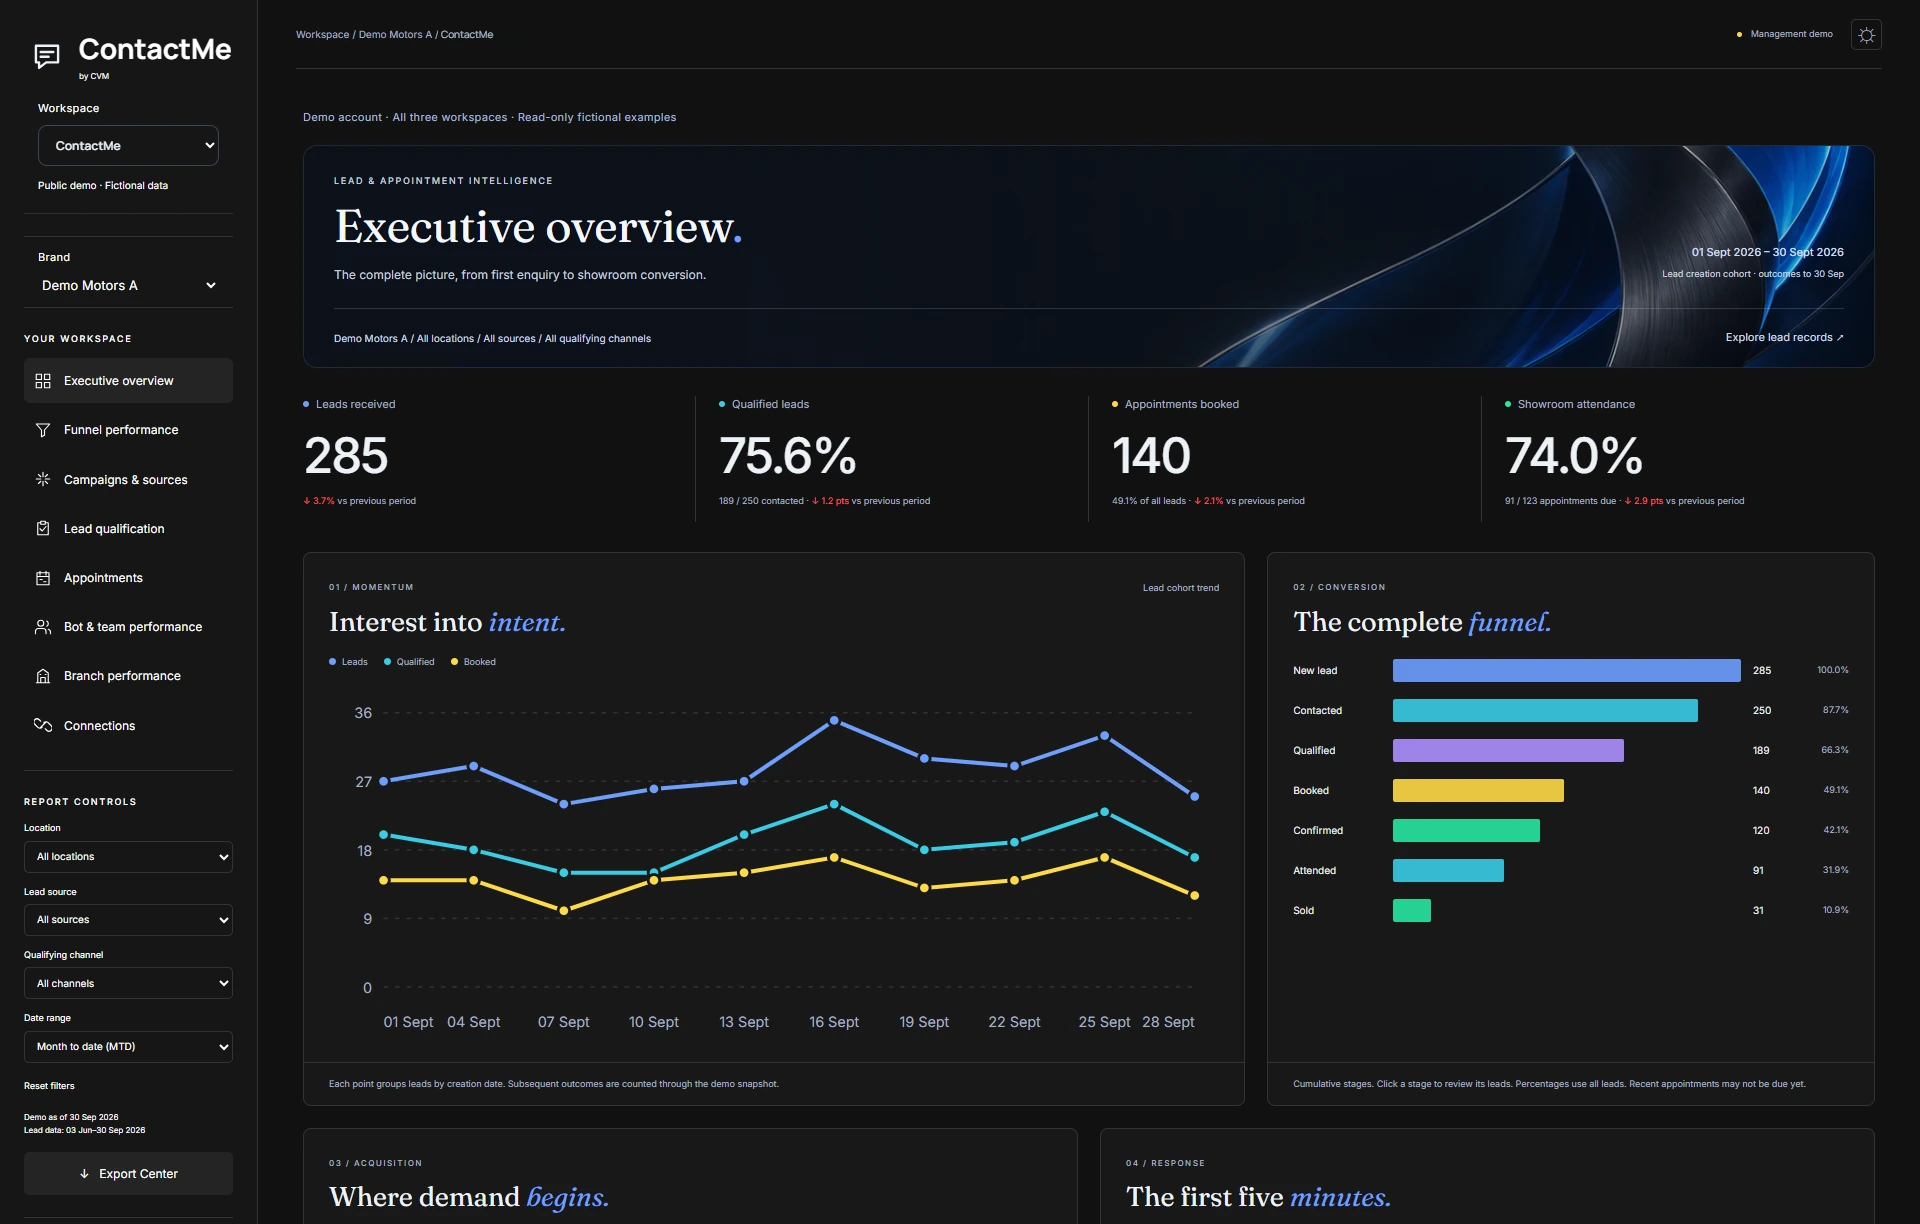Click the Qualified leads 75.6% value
The width and height of the screenshot is (1920, 1224).
[787, 456]
